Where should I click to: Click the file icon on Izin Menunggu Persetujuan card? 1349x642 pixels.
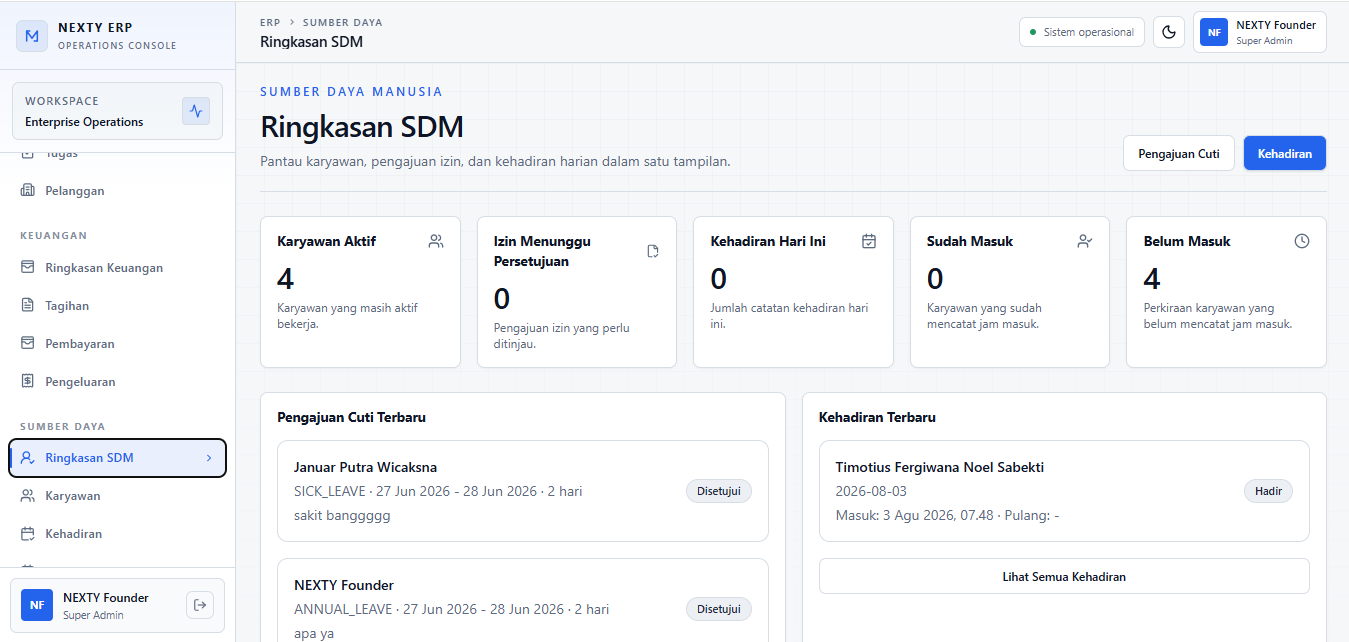[653, 251]
